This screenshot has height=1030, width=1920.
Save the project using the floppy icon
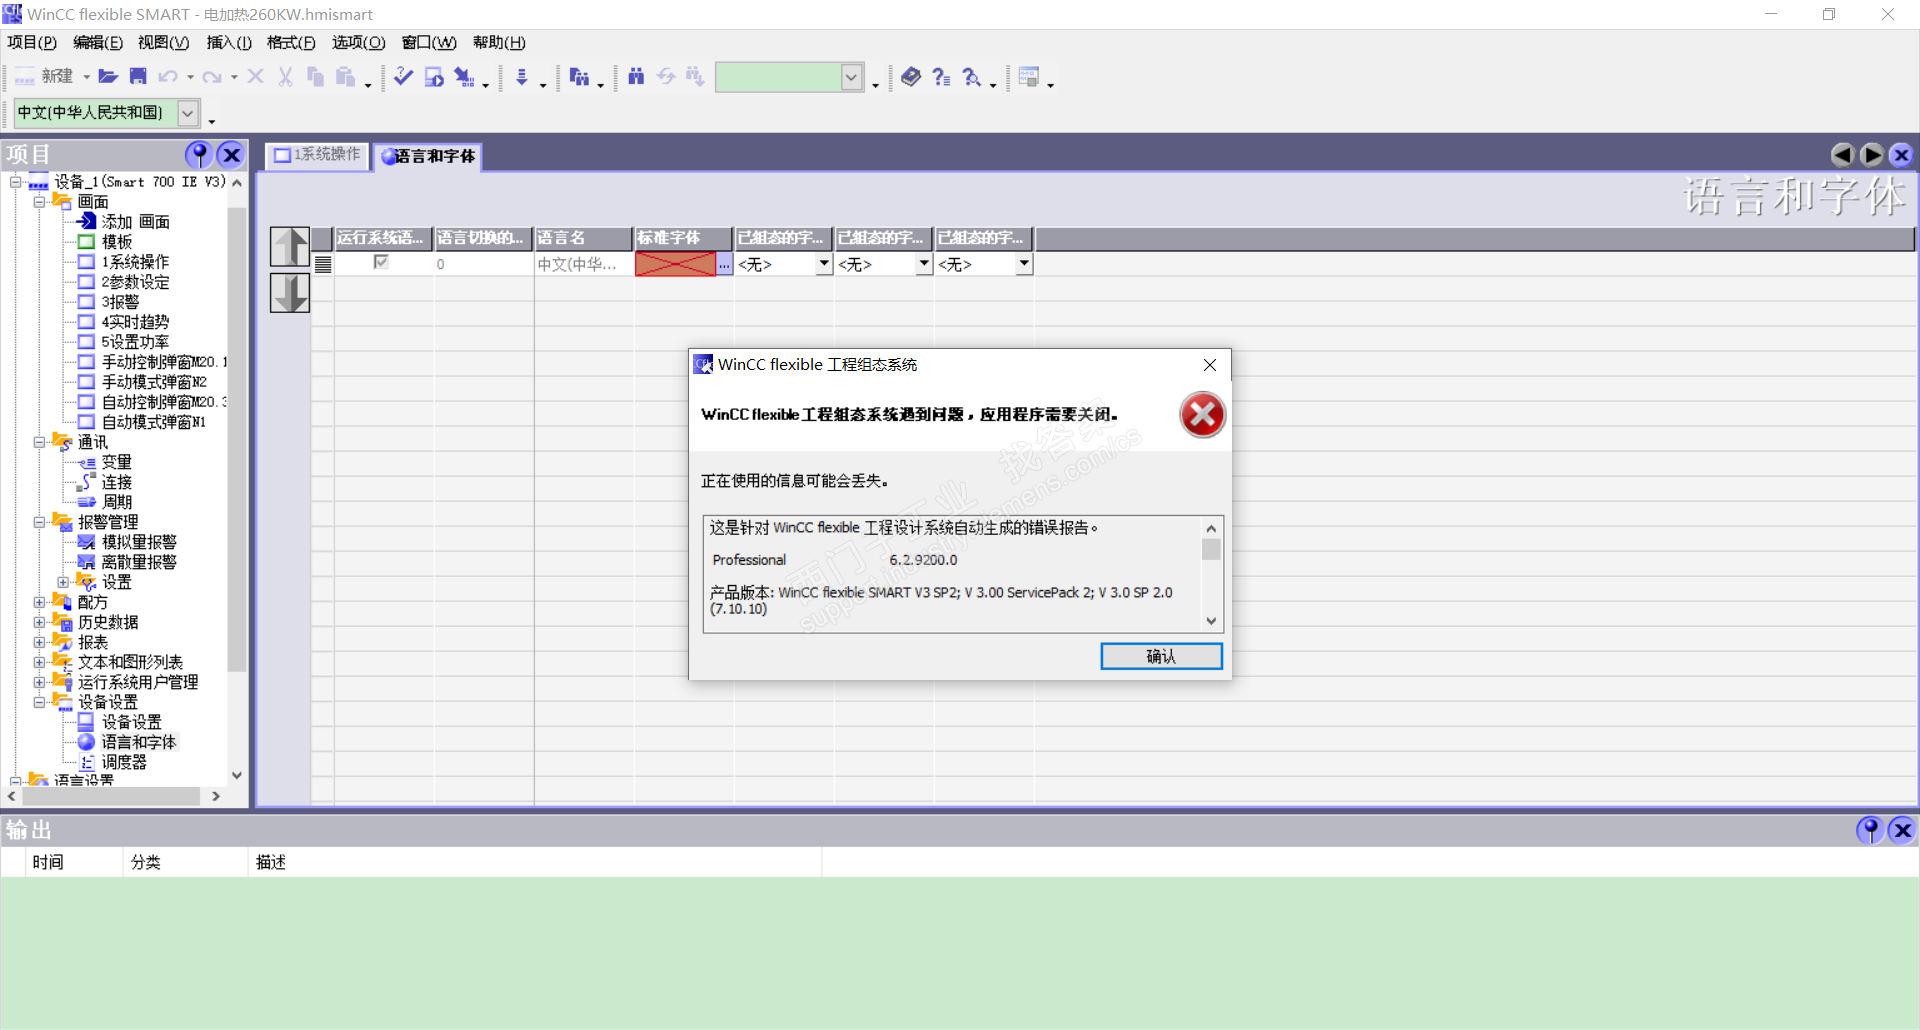(x=138, y=77)
